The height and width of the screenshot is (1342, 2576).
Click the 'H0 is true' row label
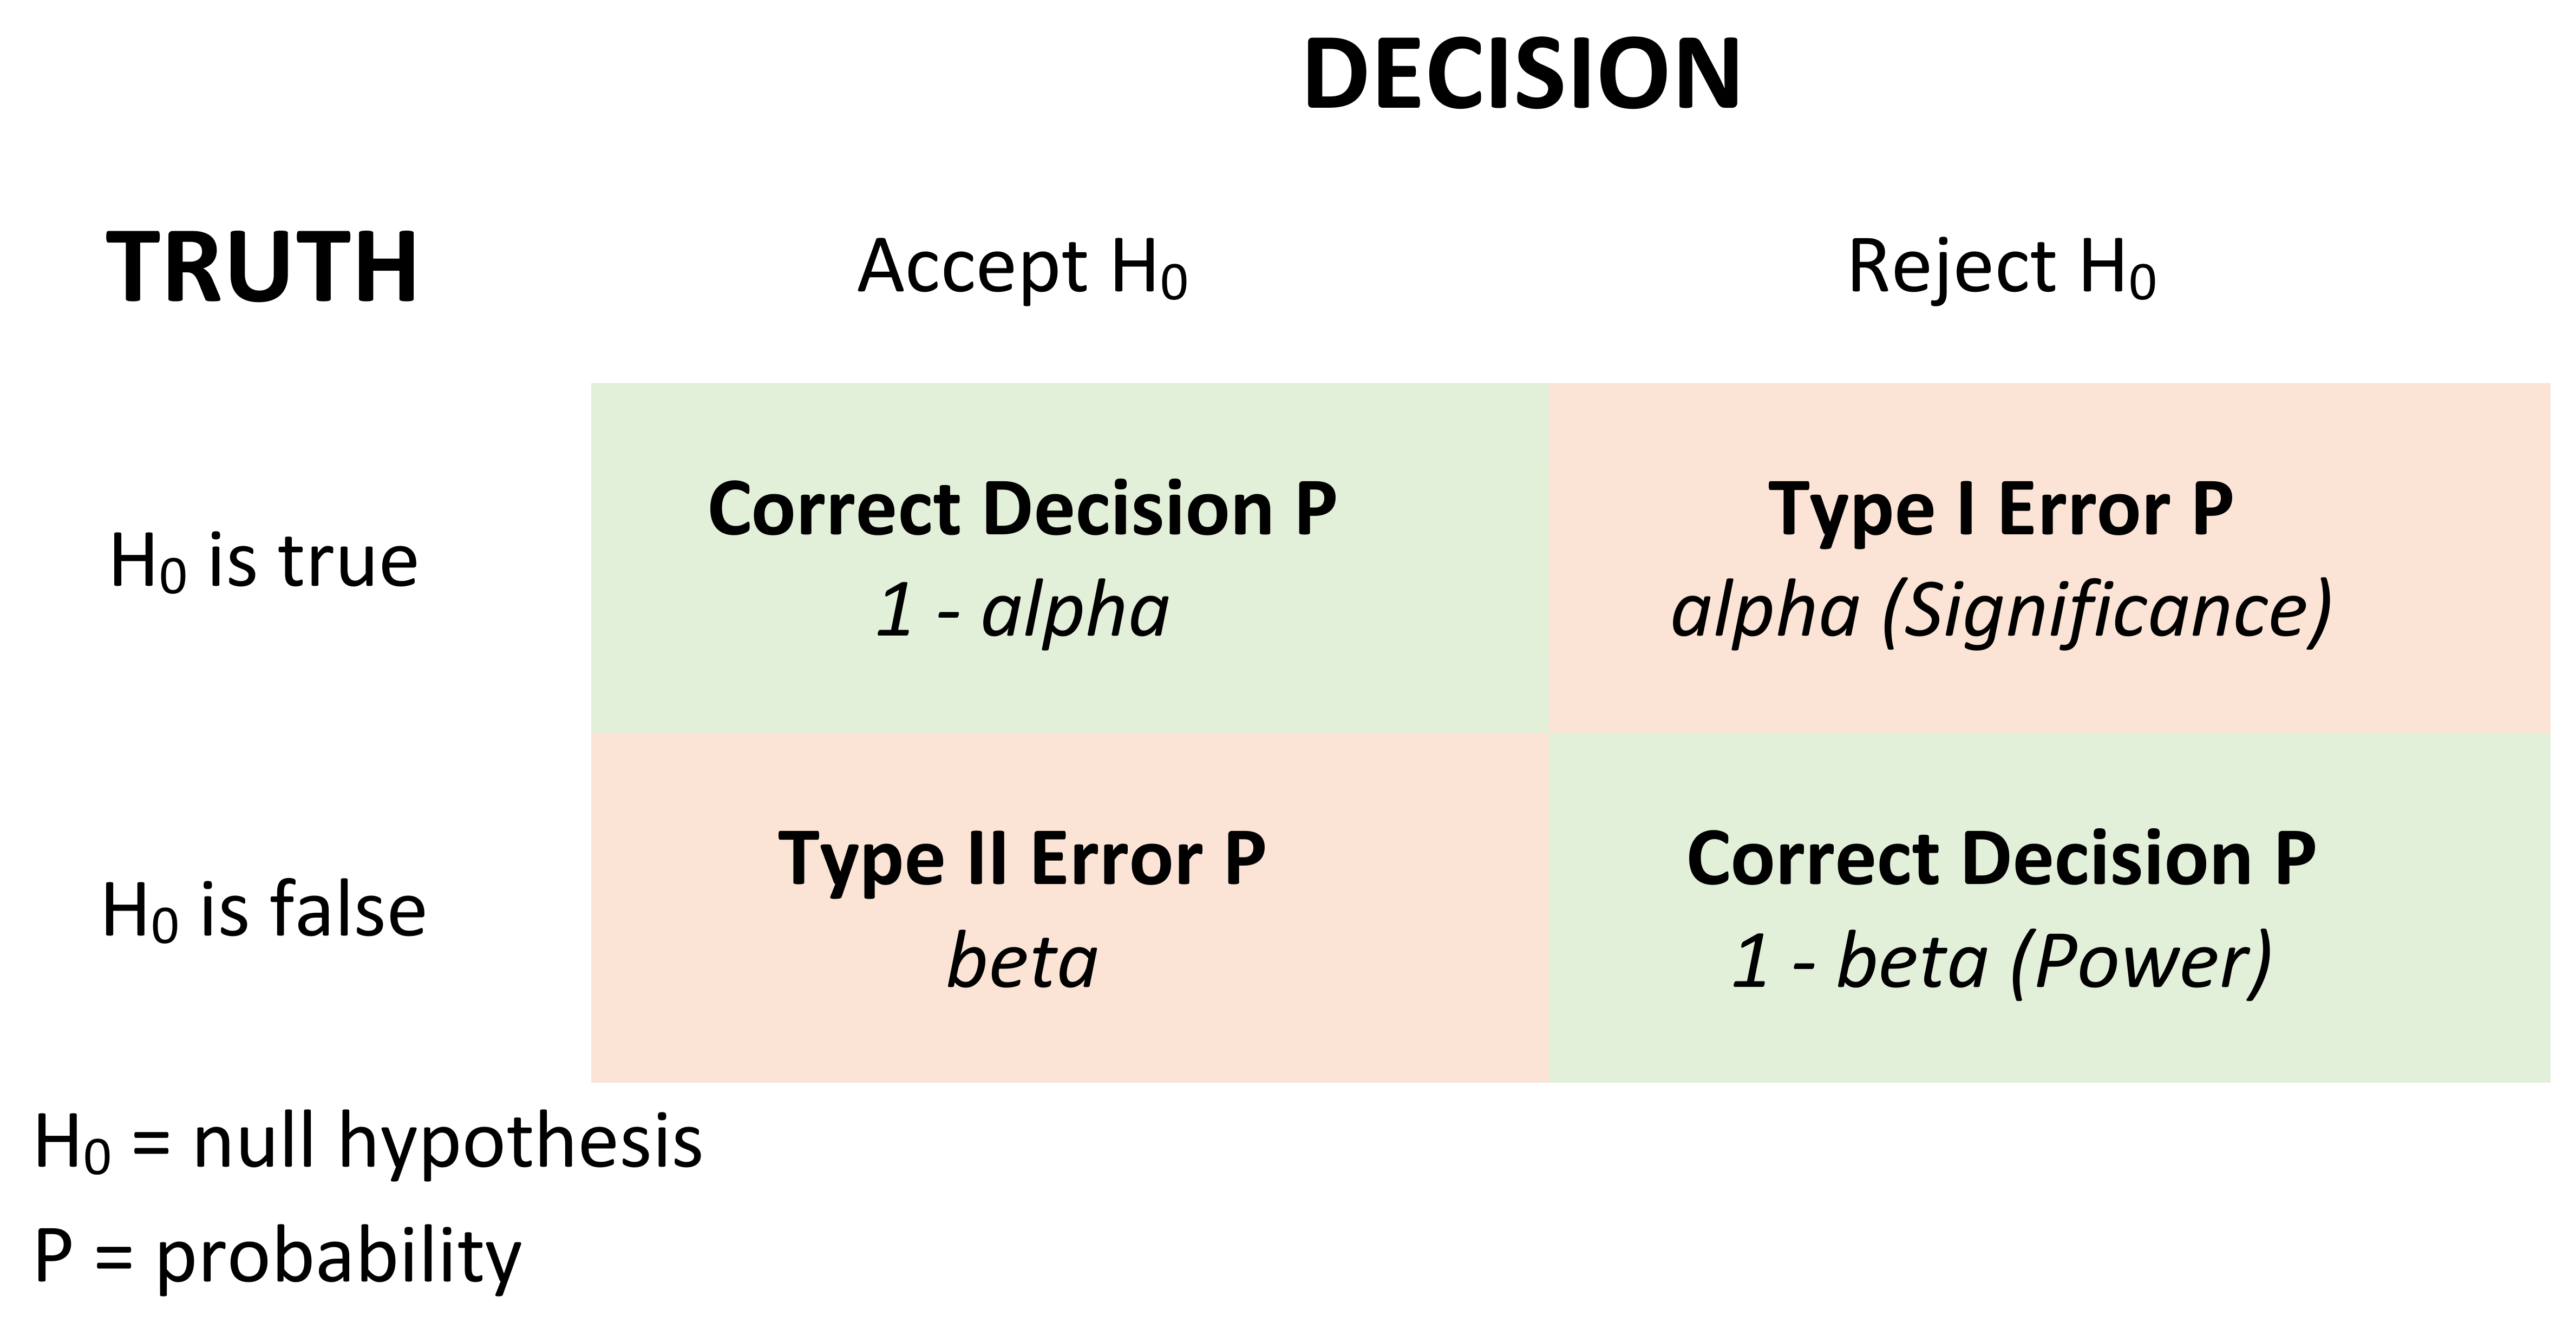pyautogui.click(x=263, y=562)
